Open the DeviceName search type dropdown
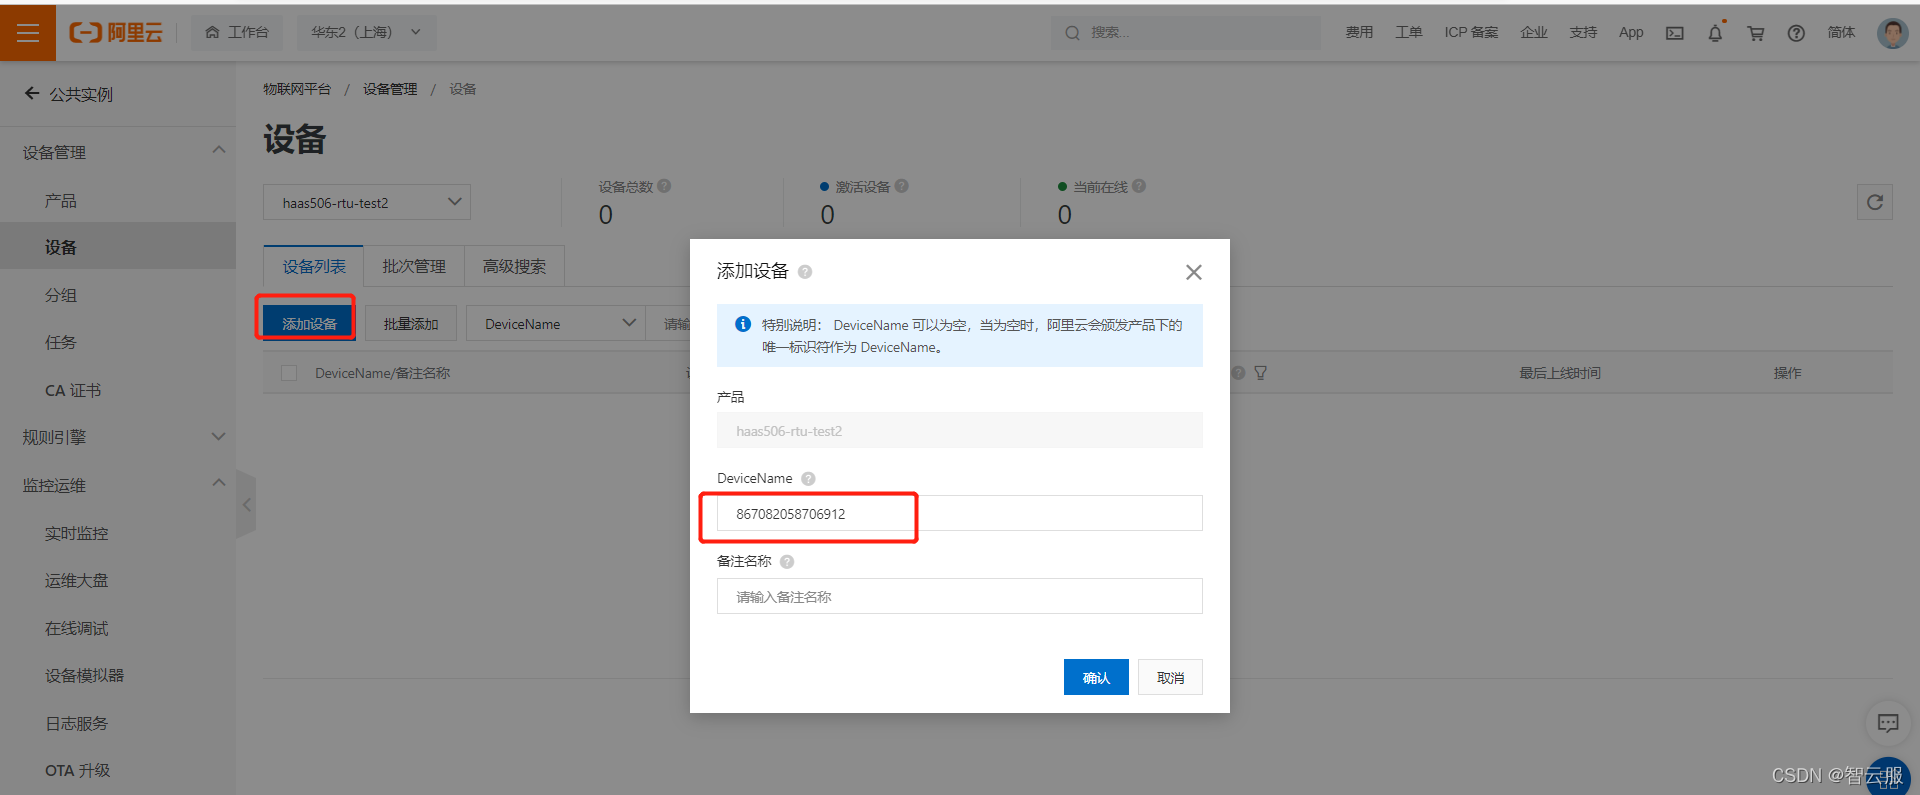Screen dimensions: 1920x795 pos(556,323)
